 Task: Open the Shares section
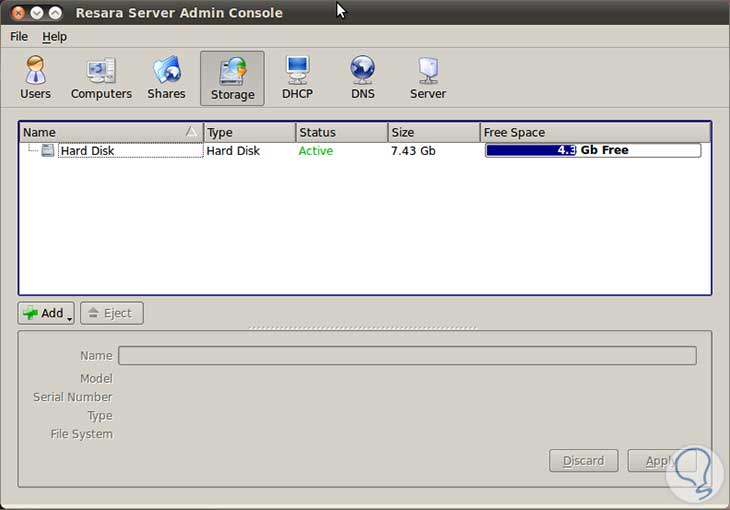(166, 78)
